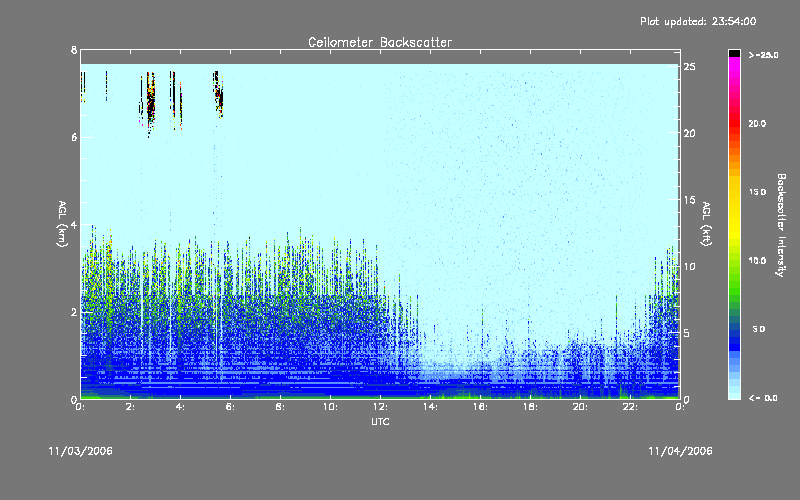Click the '16:' hour label on UTC axis

pyautogui.click(x=480, y=407)
